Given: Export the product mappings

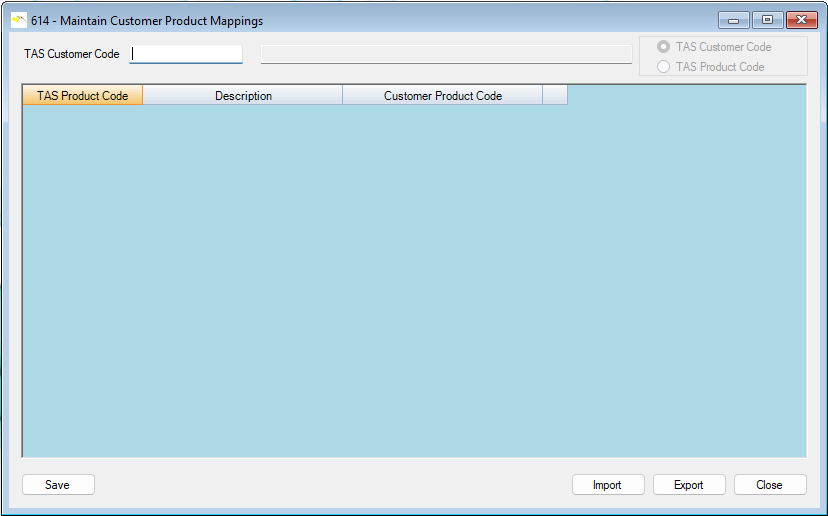Looking at the screenshot, I should click(688, 485).
